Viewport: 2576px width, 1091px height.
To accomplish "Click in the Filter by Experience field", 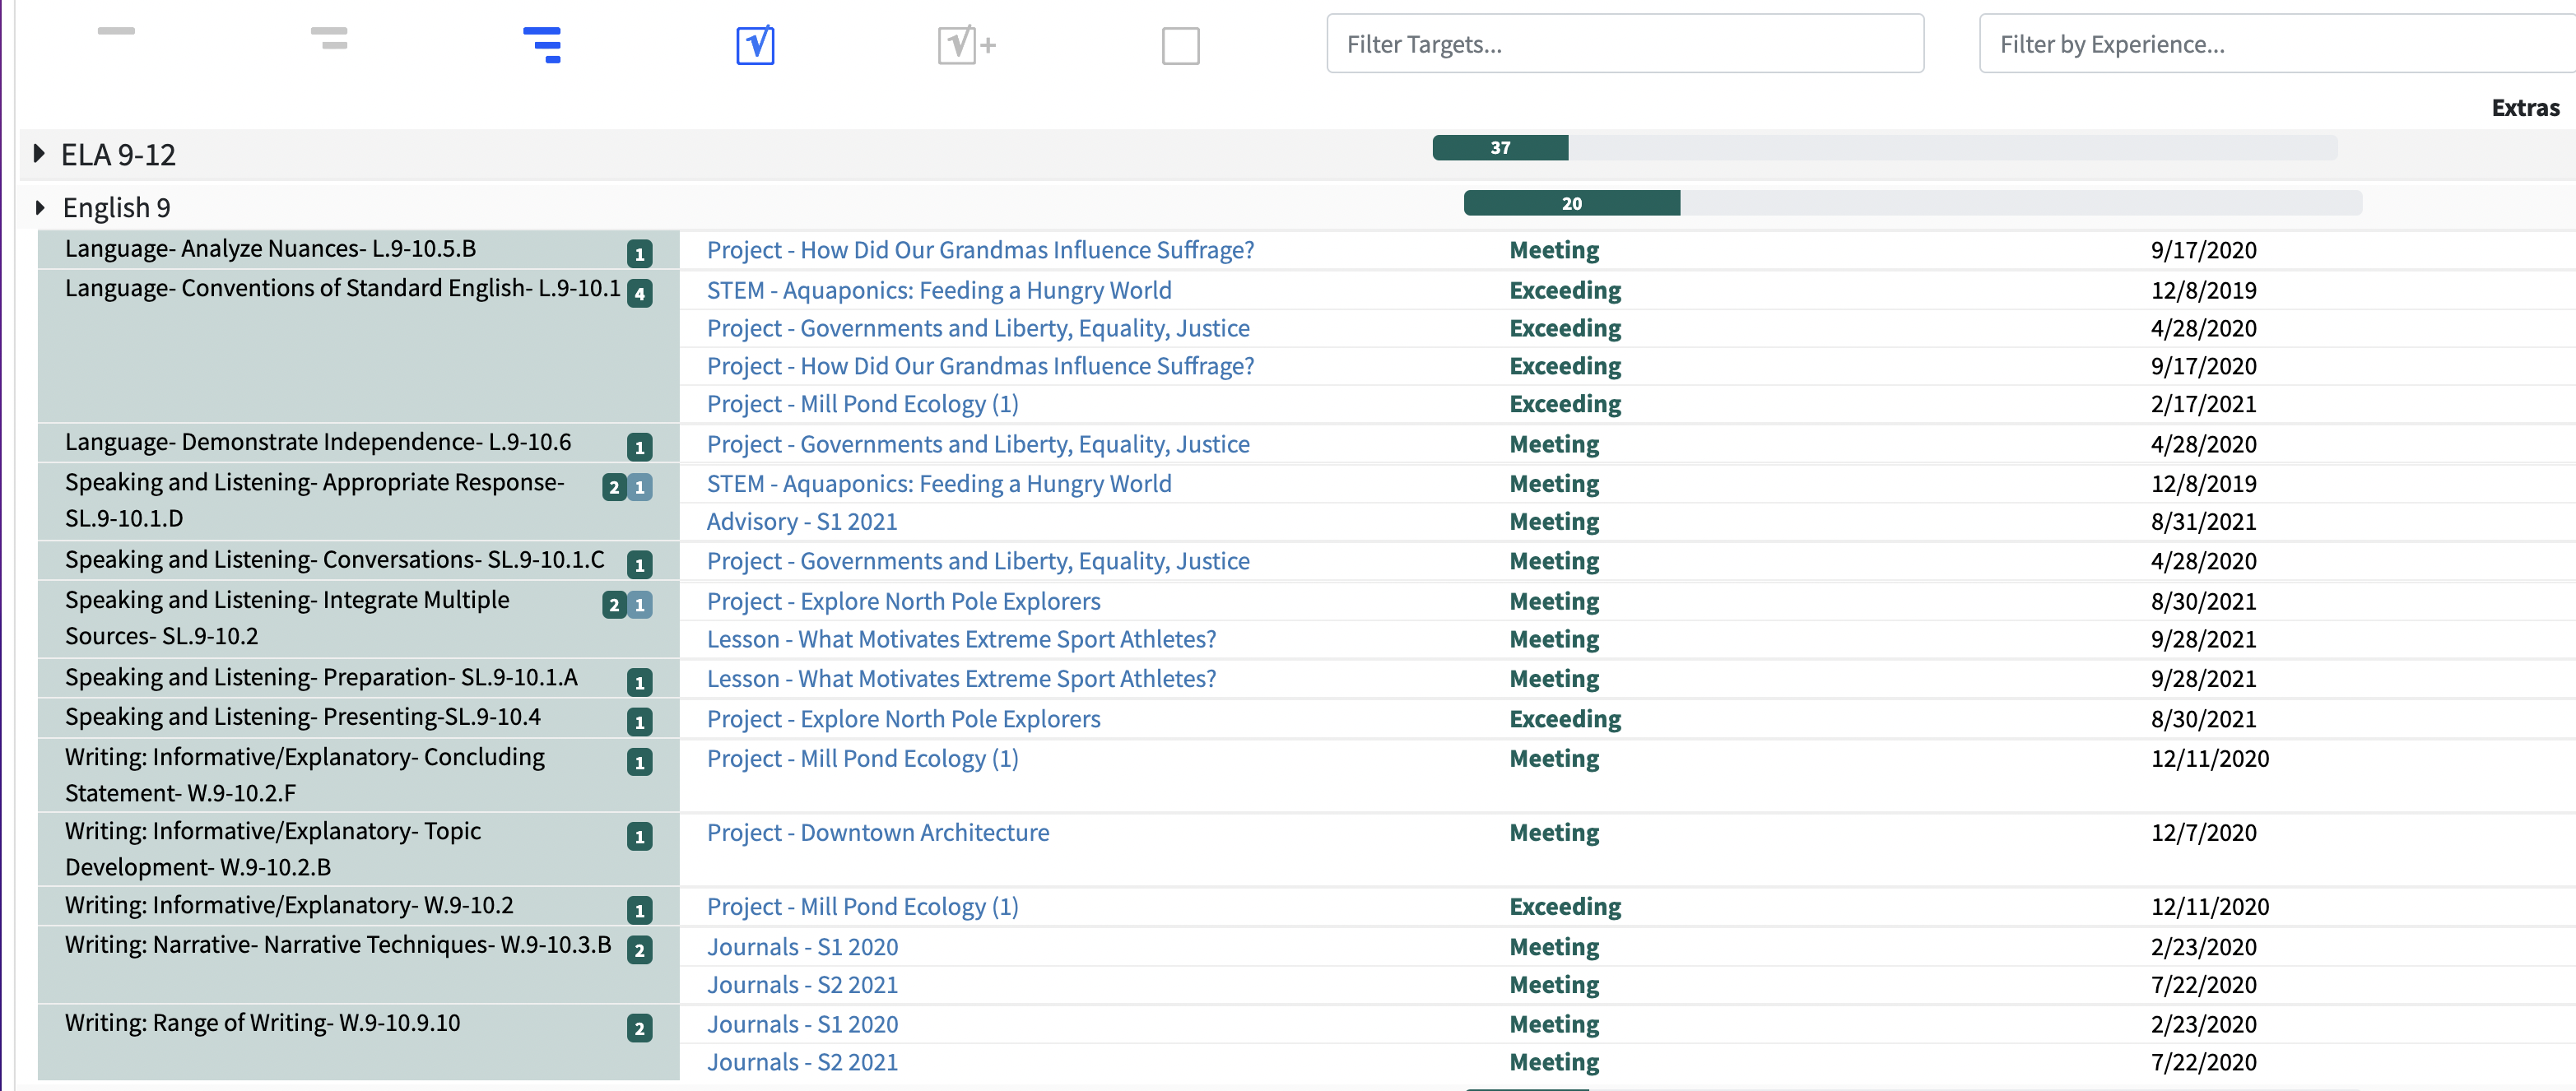I will click(x=2277, y=44).
